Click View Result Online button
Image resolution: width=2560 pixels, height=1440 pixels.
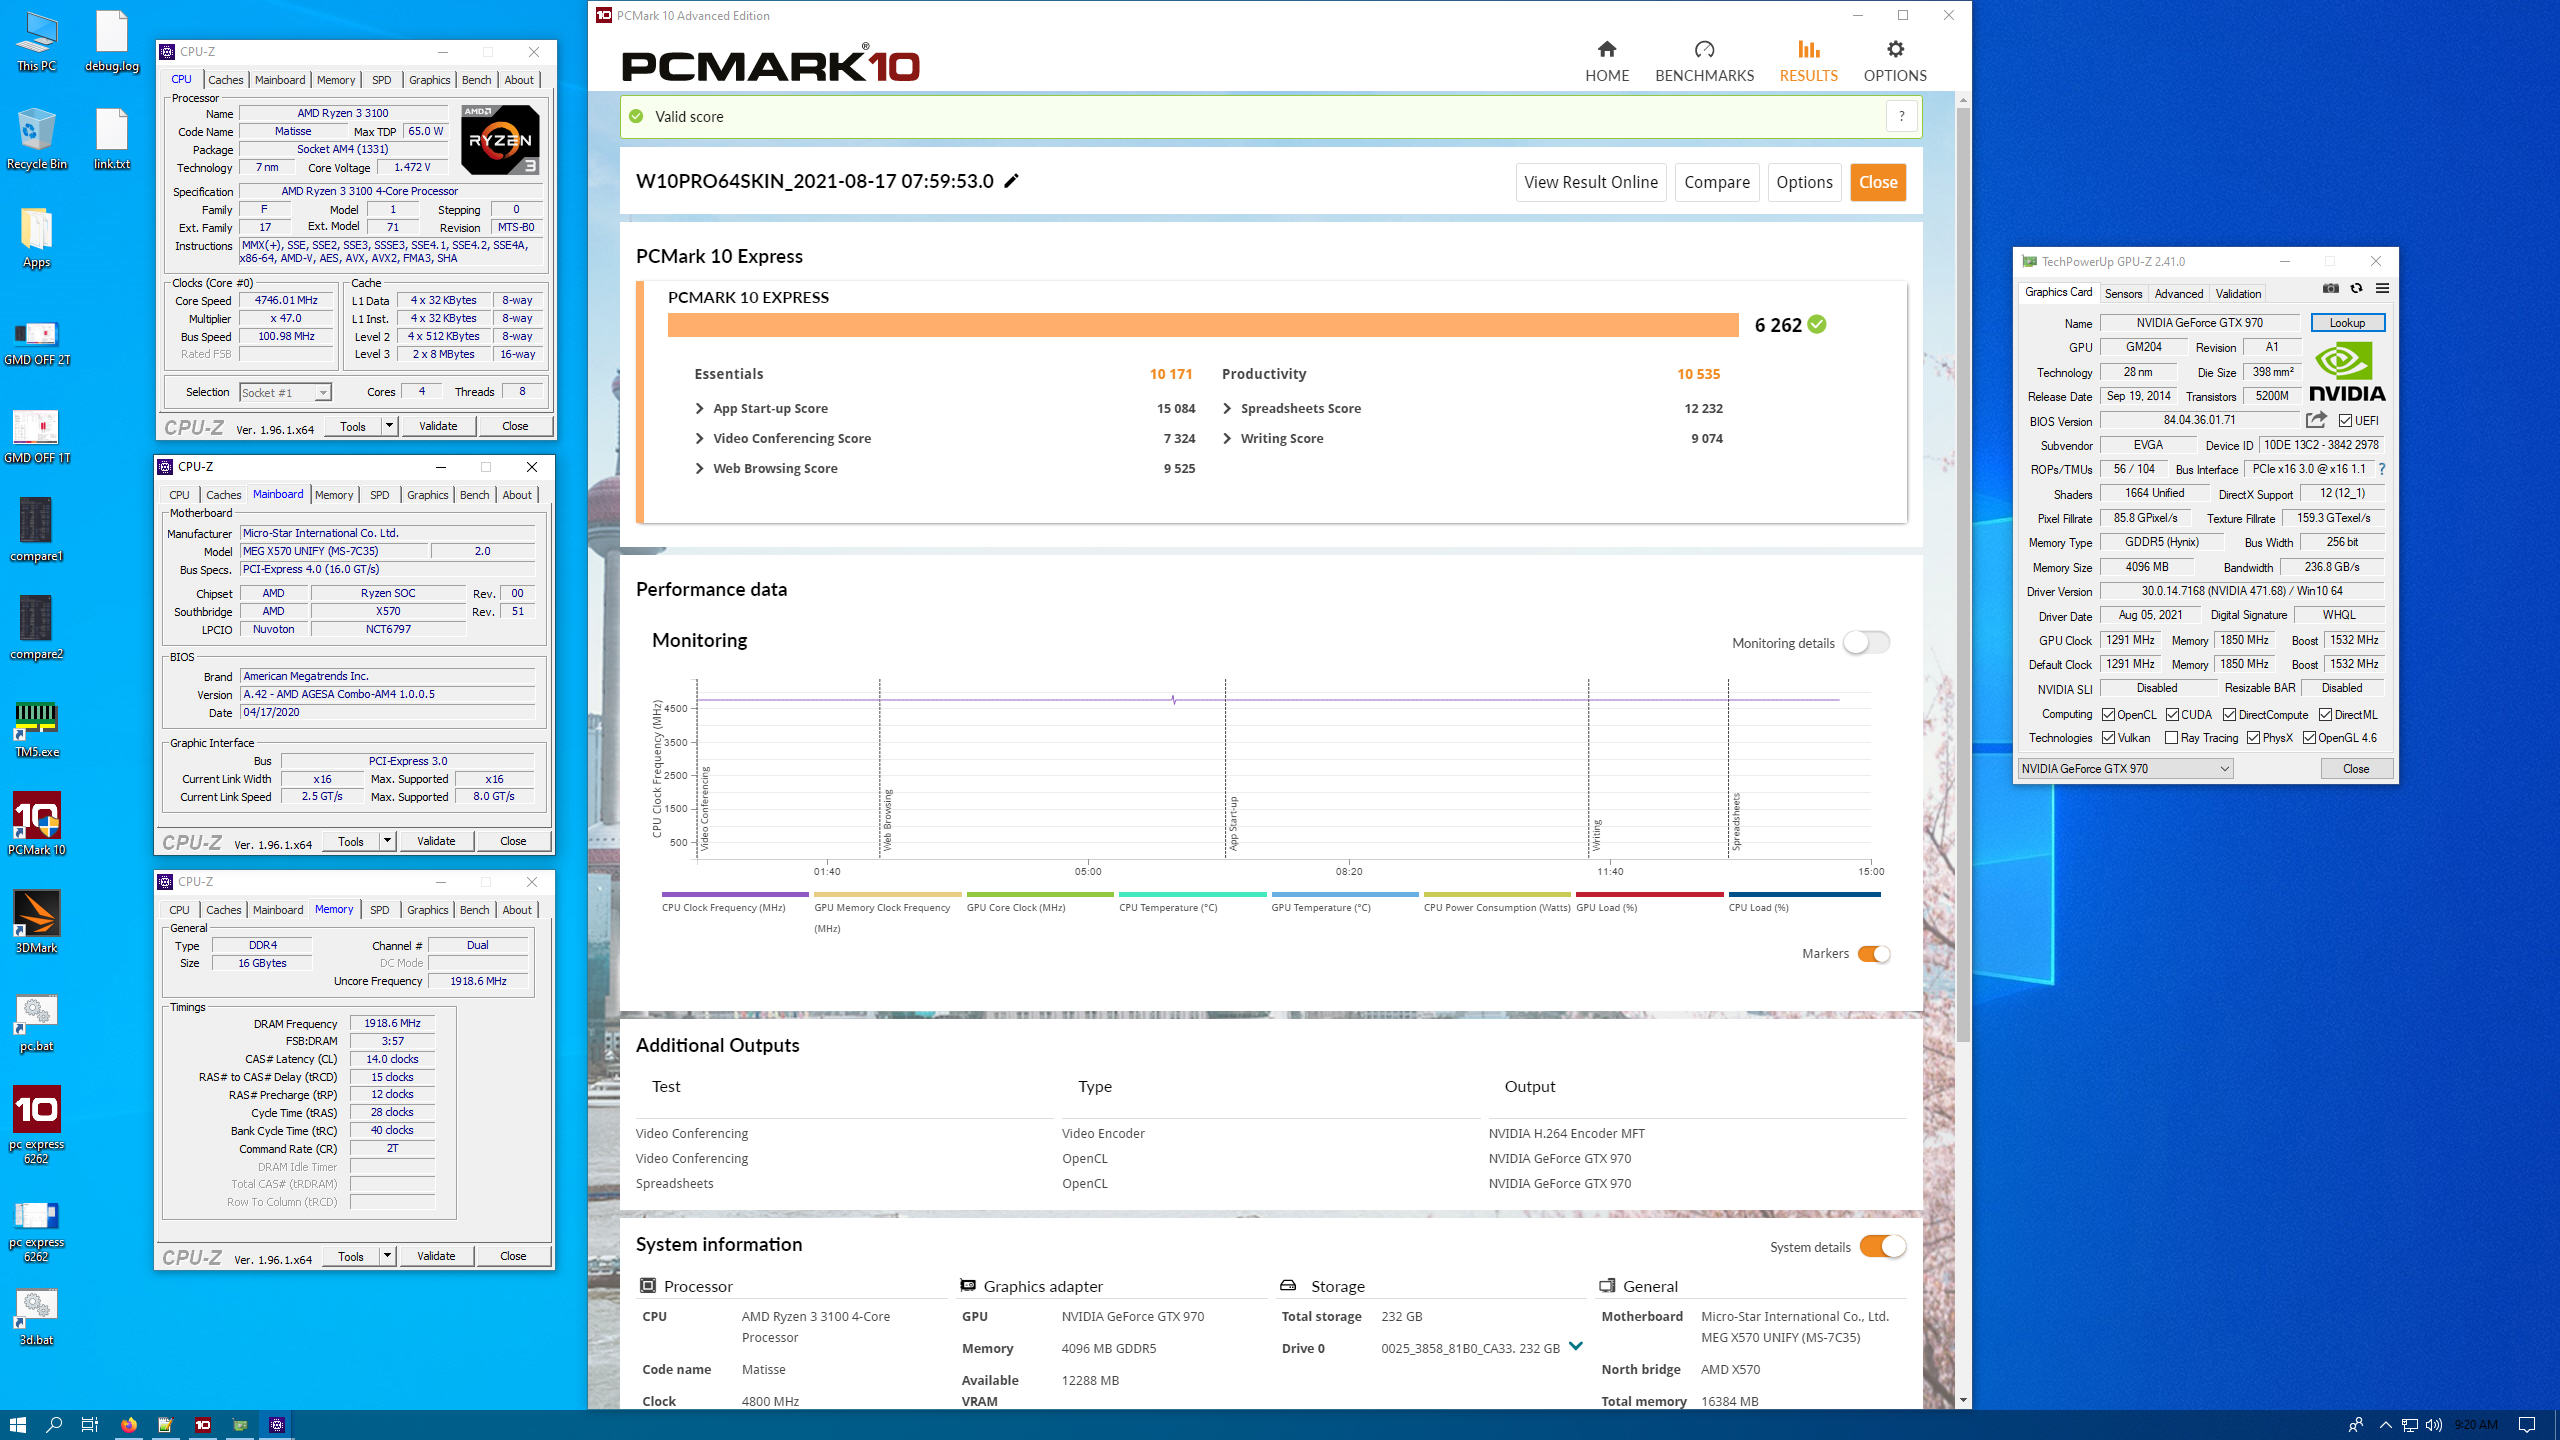[x=1590, y=182]
